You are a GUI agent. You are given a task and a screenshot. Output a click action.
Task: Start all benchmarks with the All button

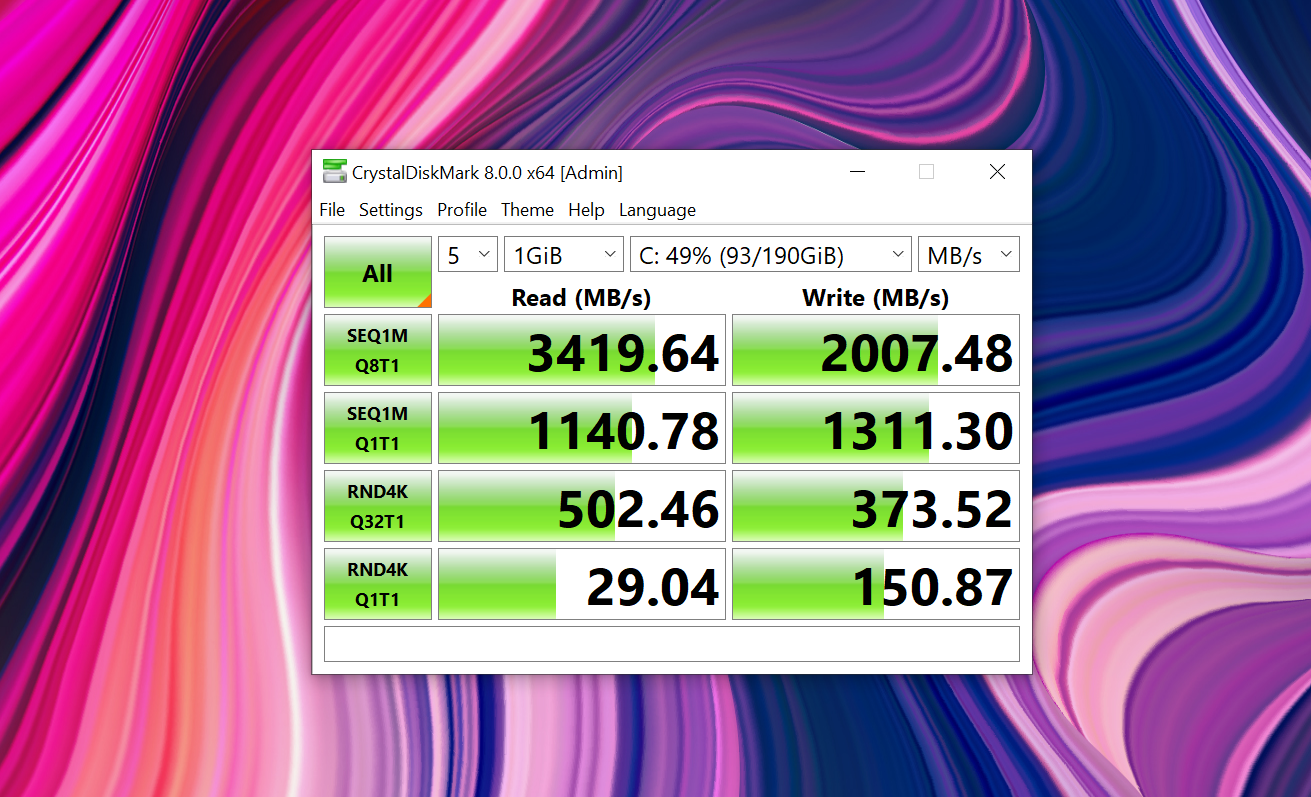(378, 272)
